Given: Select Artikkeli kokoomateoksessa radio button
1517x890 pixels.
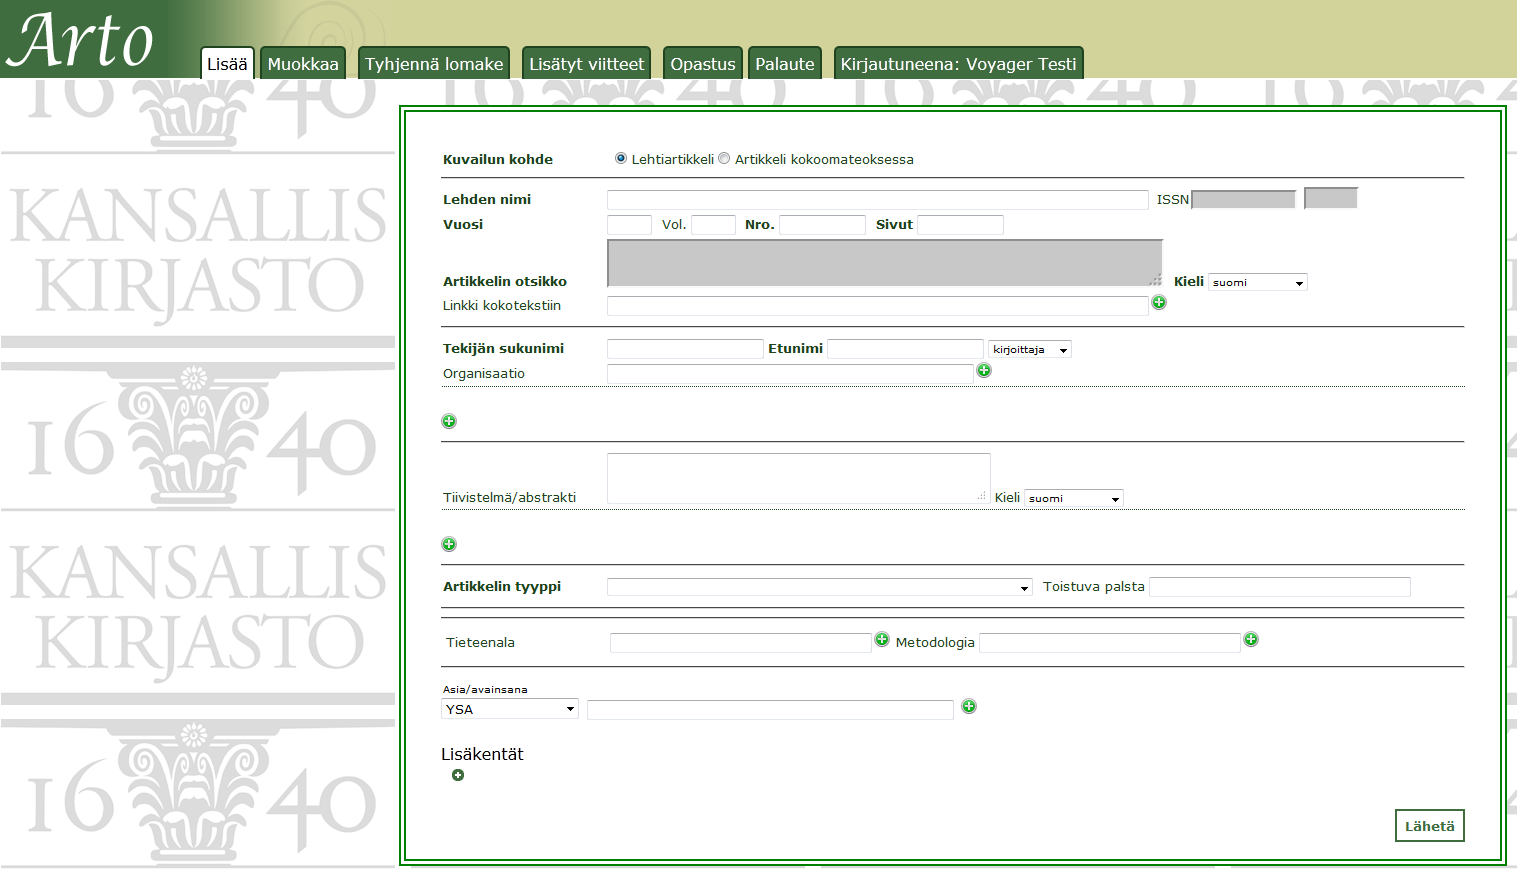Looking at the screenshot, I should (x=724, y=158).
